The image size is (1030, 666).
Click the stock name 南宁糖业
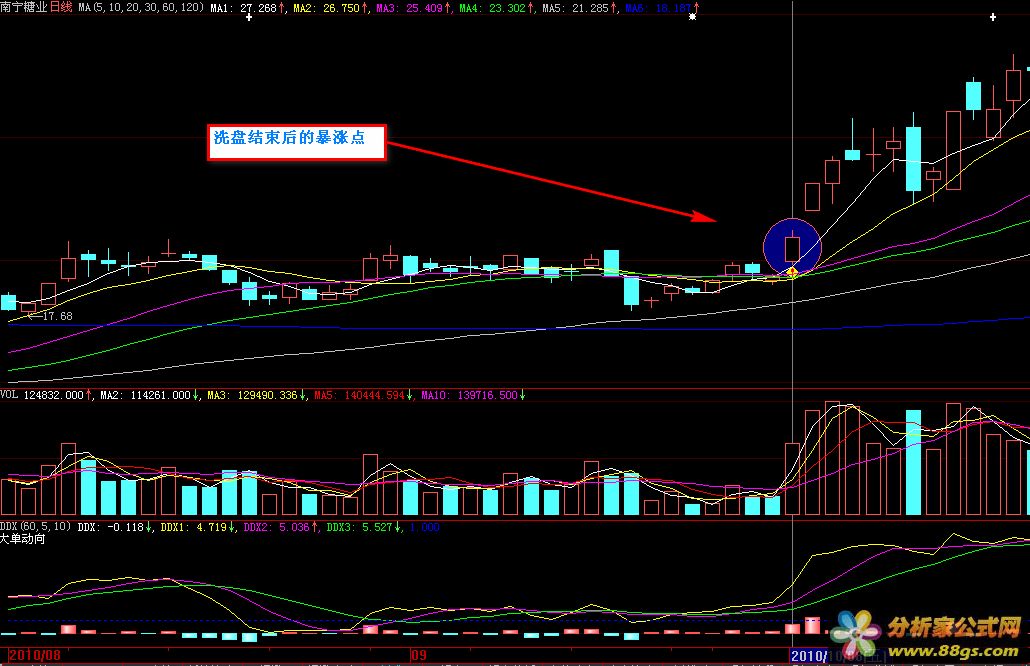tap(24, 7)
